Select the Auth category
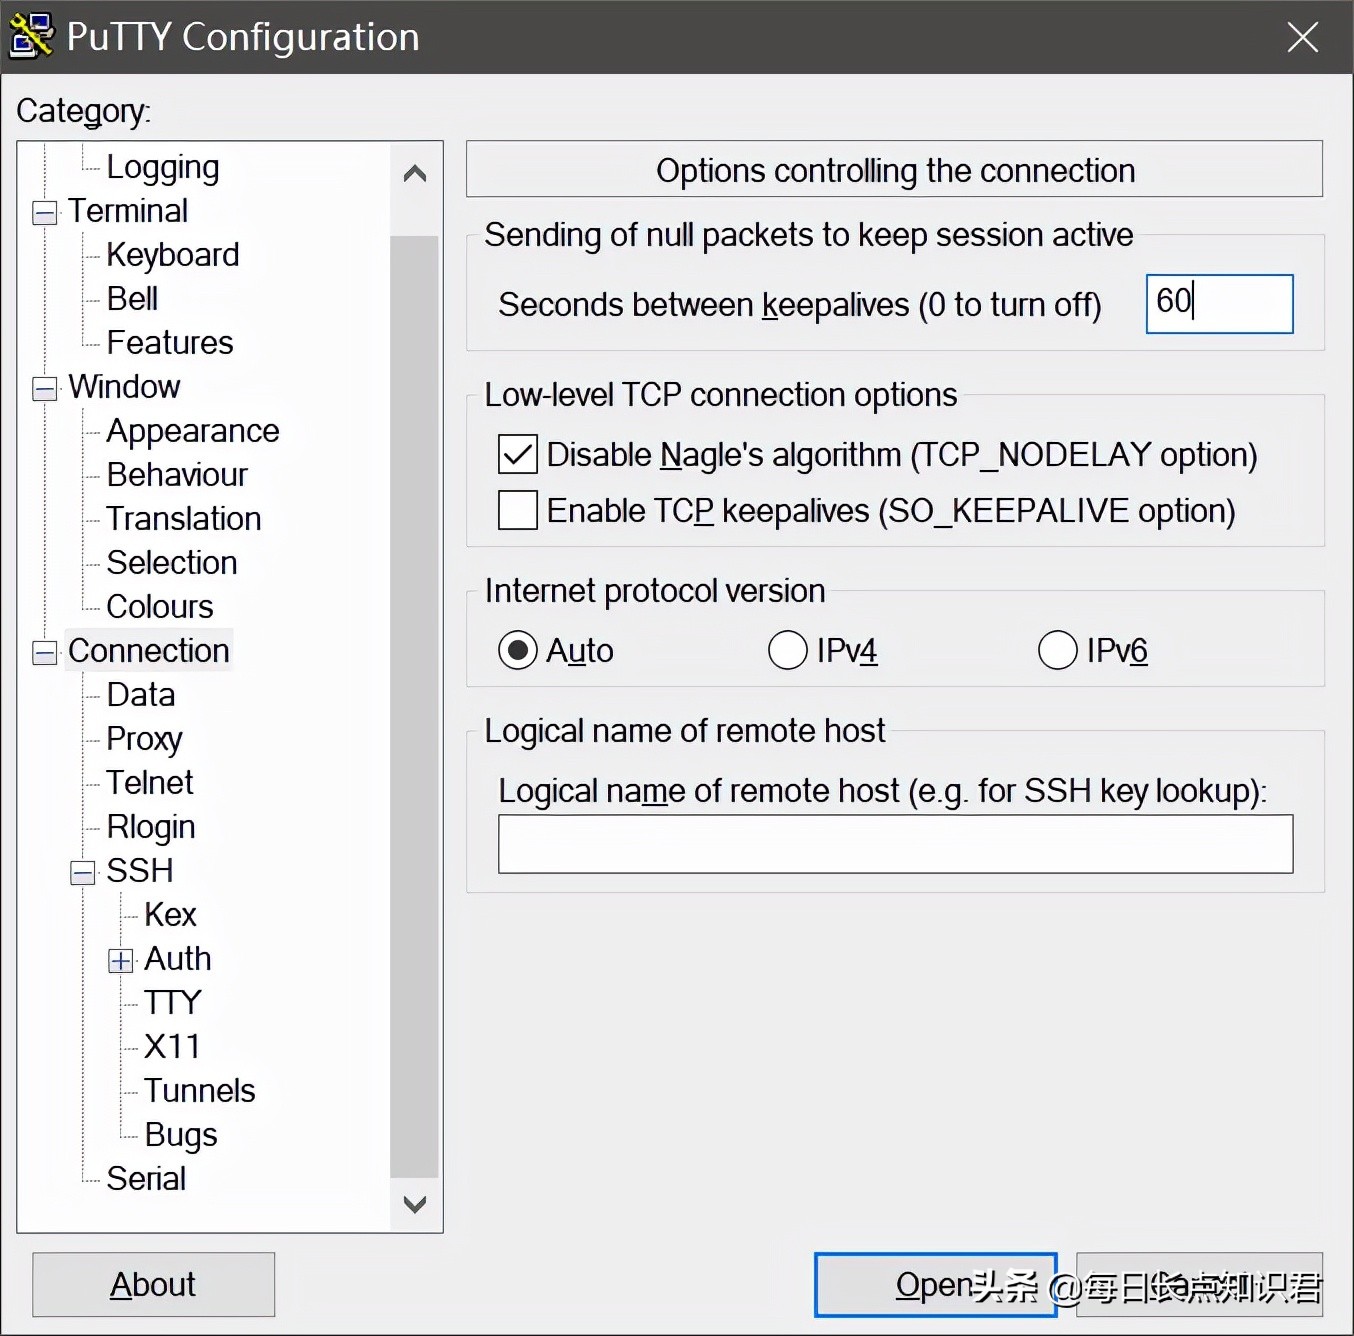1354x1336 pixels. (x=178, y=959)
